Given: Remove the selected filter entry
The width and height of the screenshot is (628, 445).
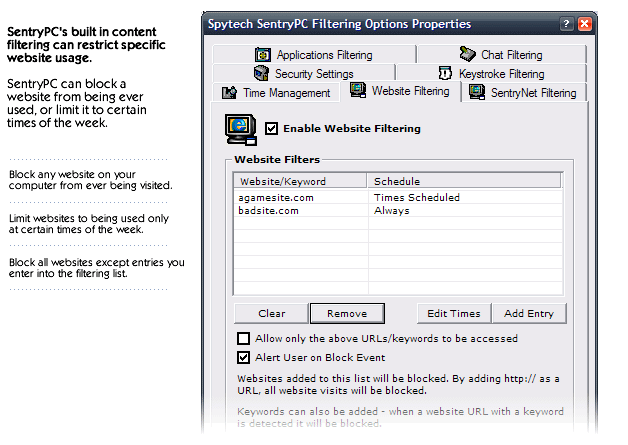Looking at the screenshot, I should (x=347, y=313).
